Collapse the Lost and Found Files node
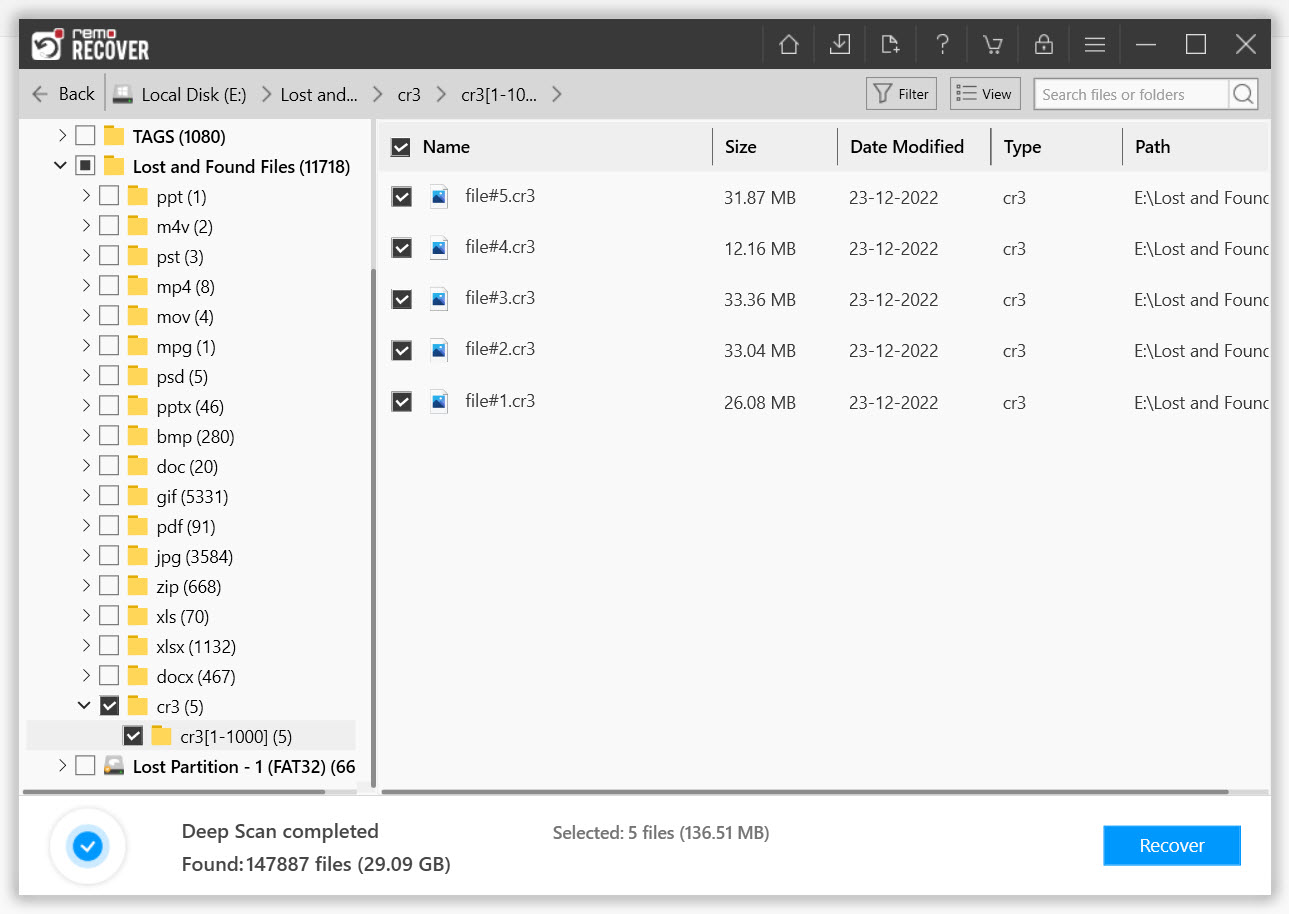 click(60, 166)
